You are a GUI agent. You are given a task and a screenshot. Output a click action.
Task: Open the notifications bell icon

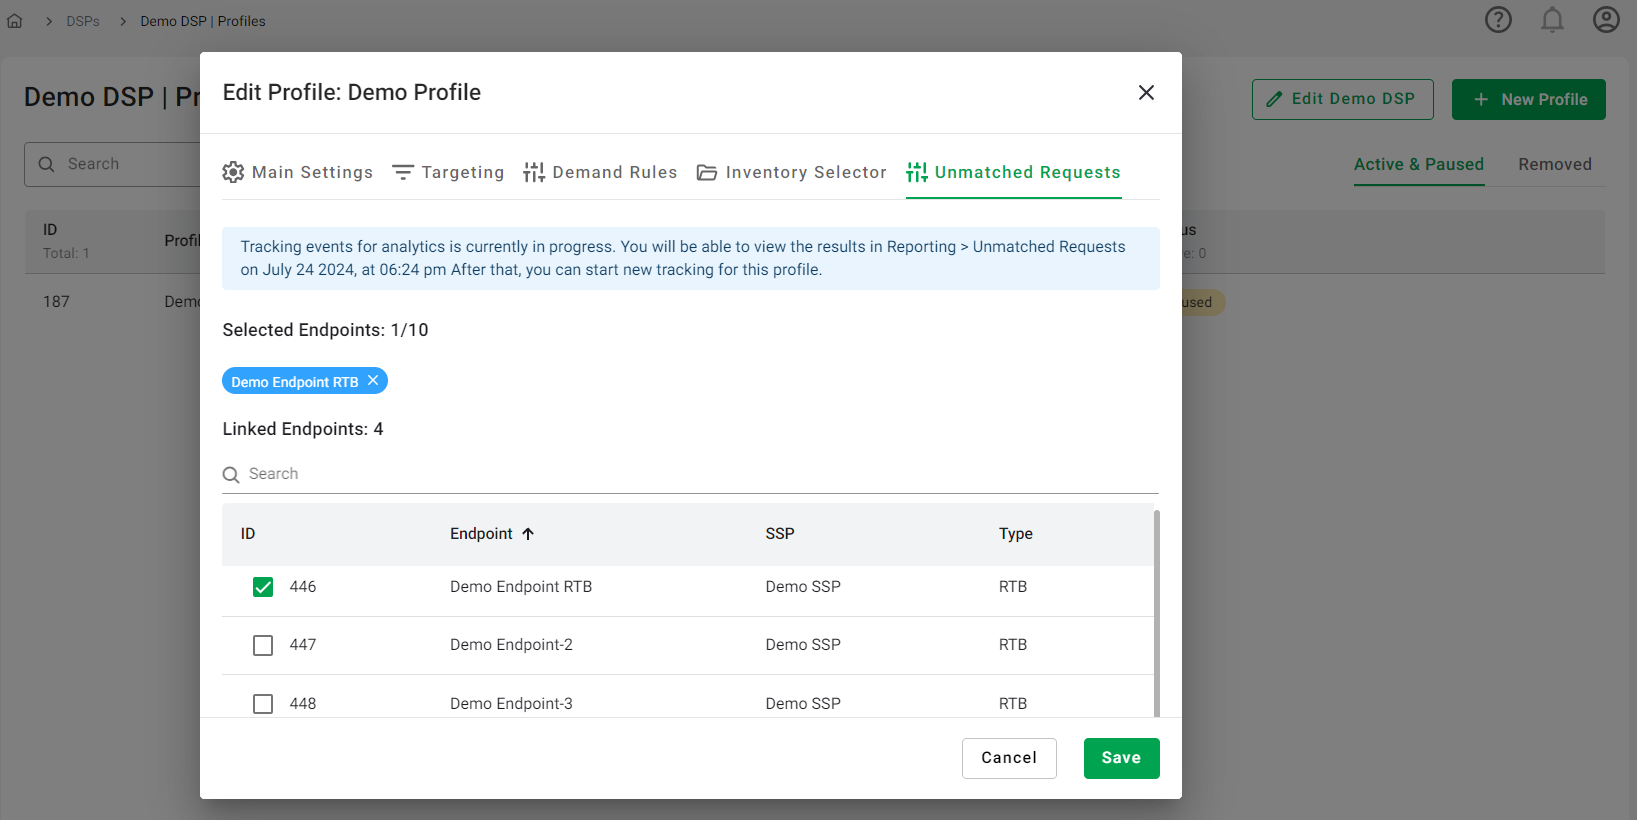pos(1552,20)
